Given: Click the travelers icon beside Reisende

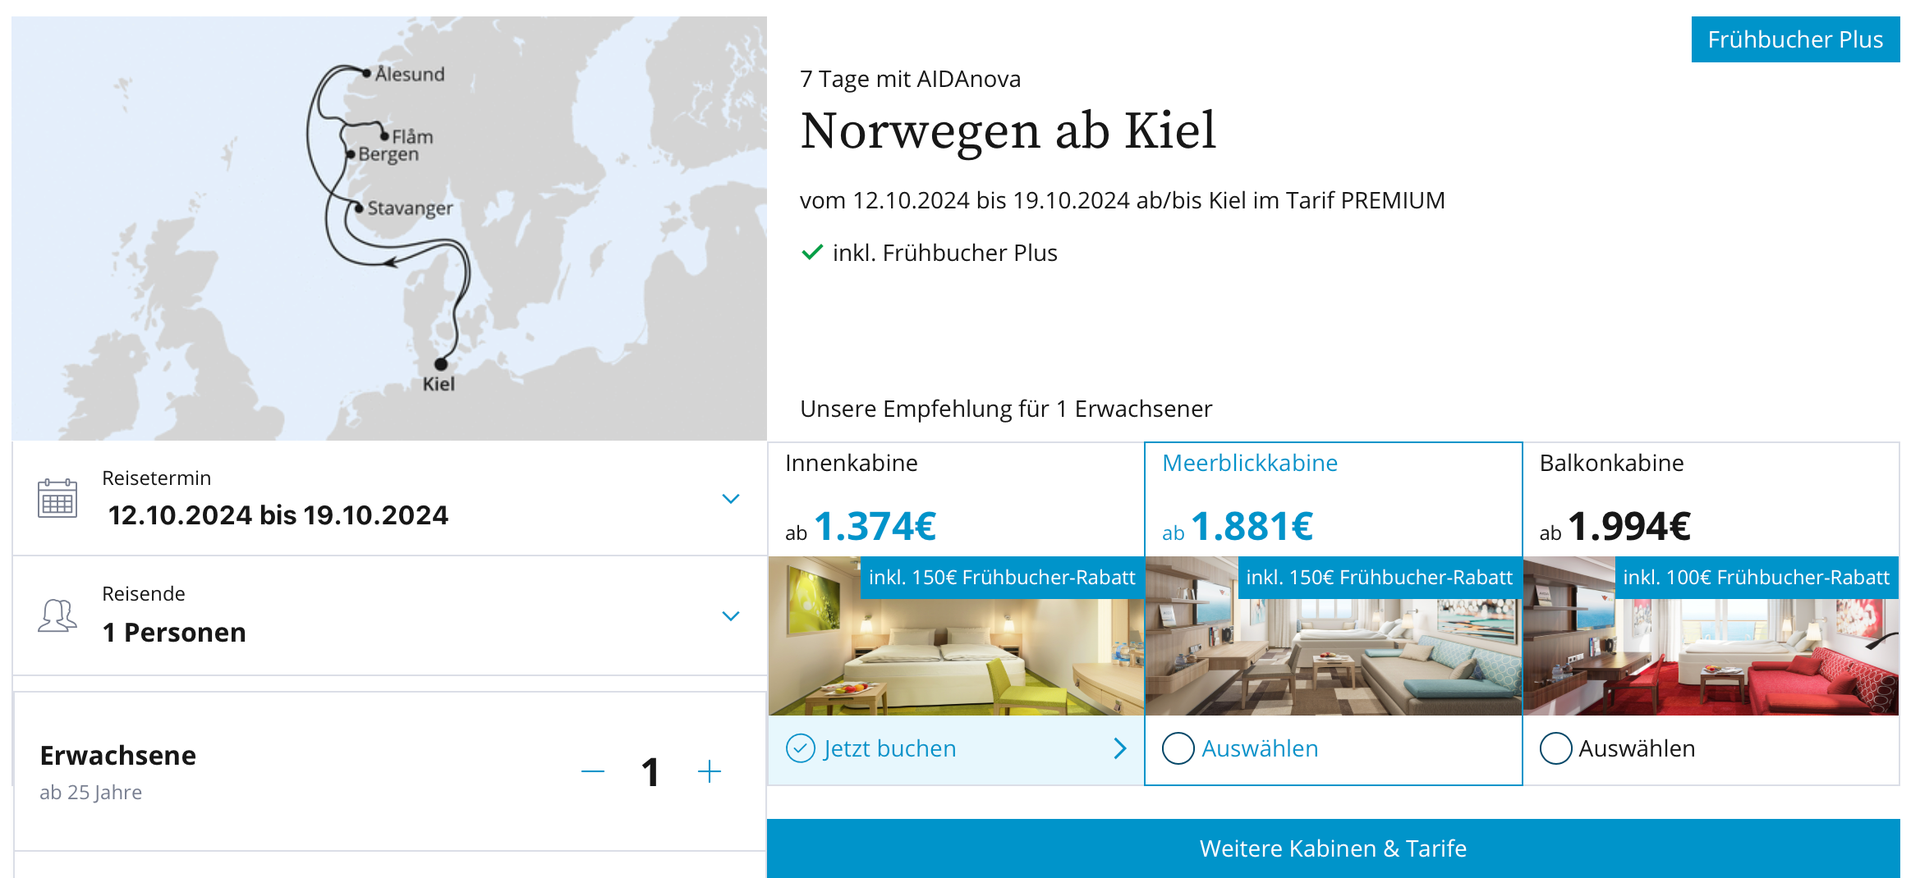Looking at the screenshot, I should click(57, 615).
